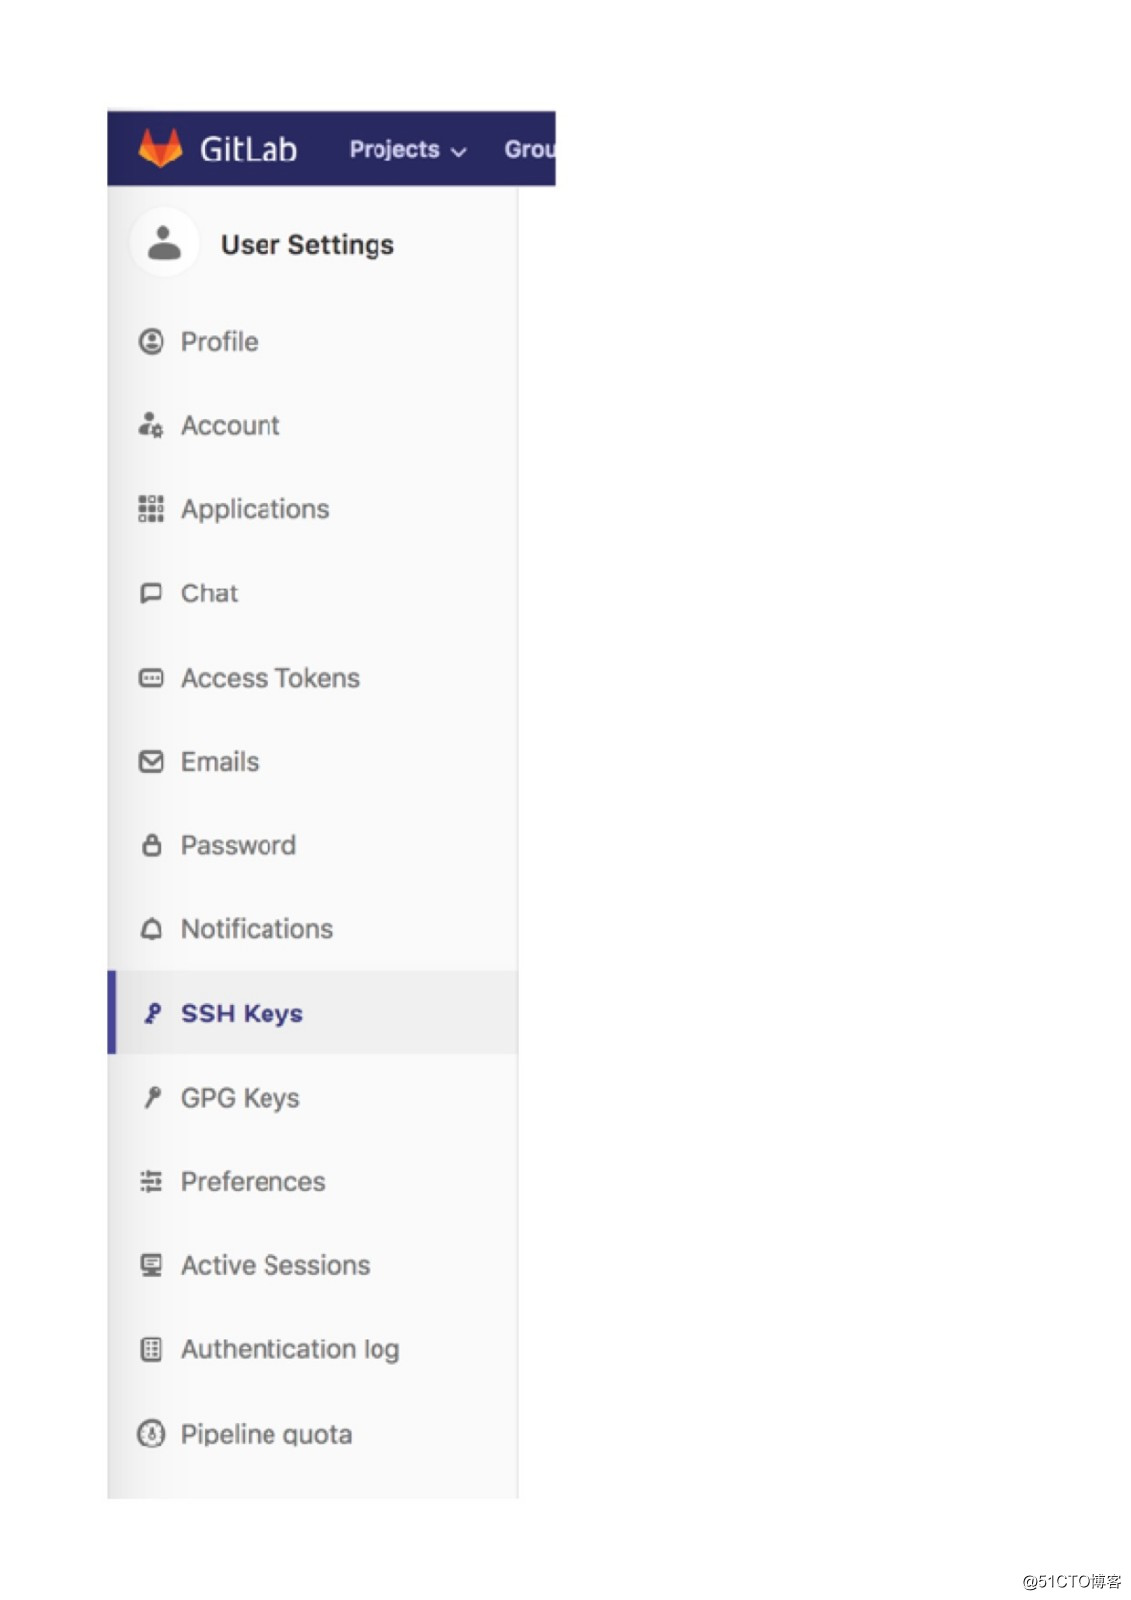Click the Active Sessions monitor icon
This screenshot has height=1600, width=1131.
151,1265
